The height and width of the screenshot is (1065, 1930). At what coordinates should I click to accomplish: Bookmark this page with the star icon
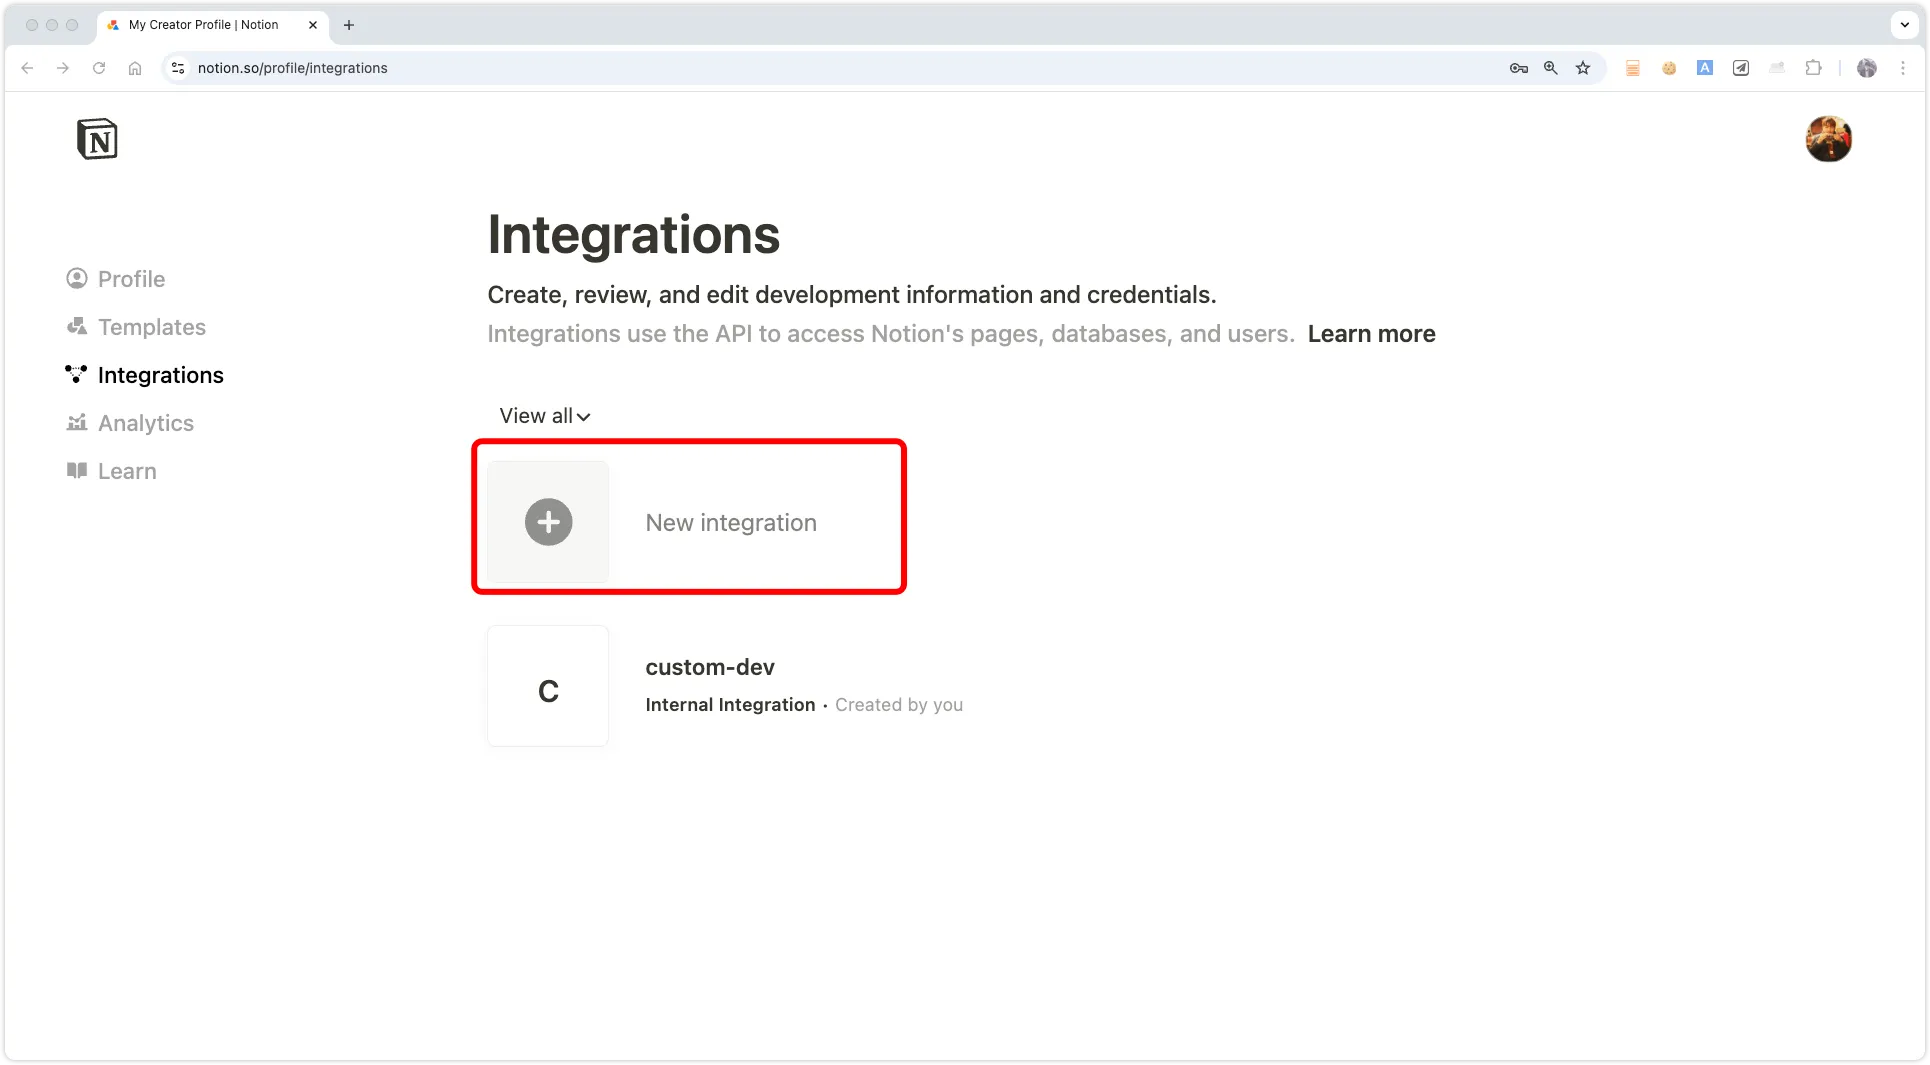(x=1583, y=68)
